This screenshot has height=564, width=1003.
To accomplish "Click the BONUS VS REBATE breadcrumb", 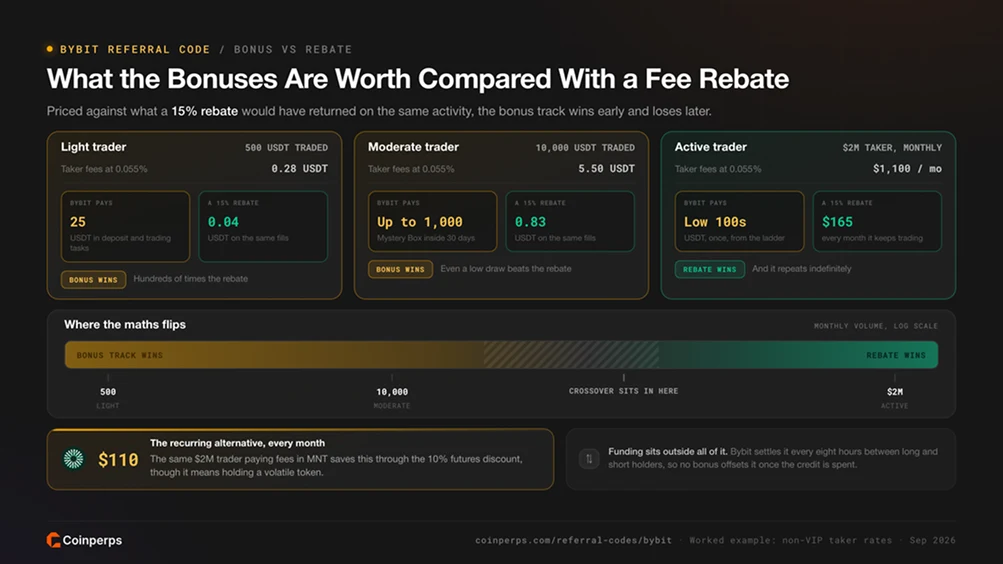I will 293,49.
